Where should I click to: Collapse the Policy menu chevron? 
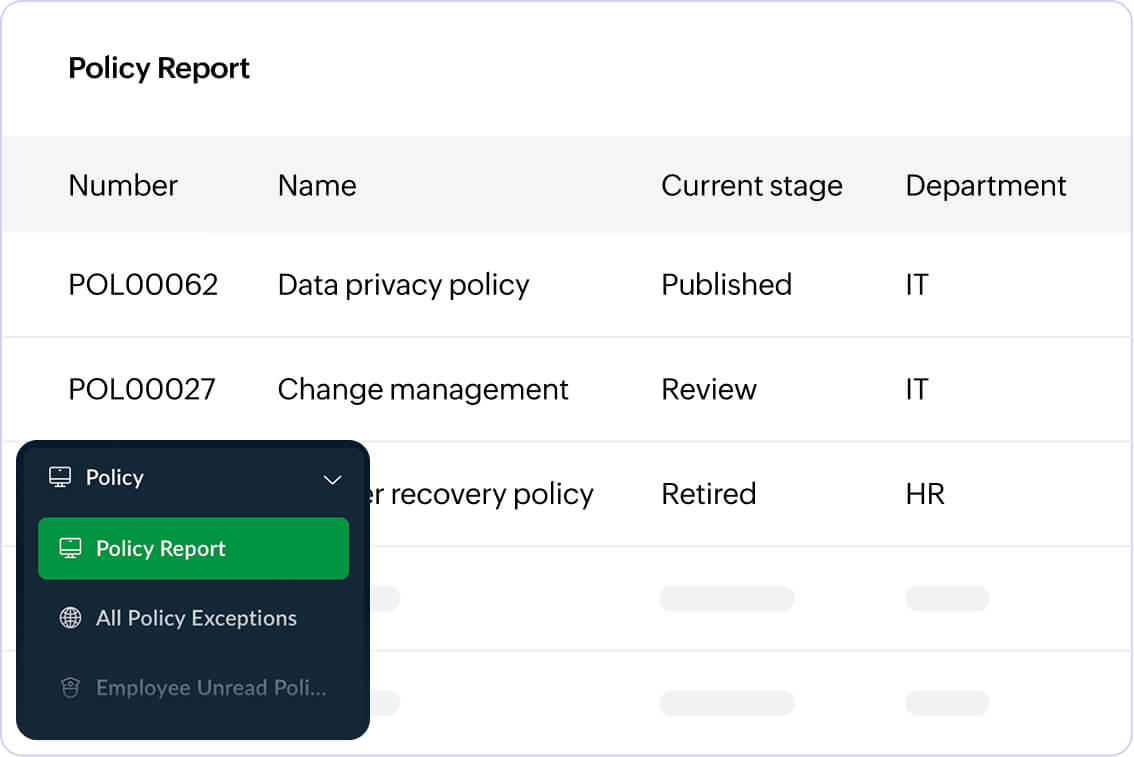pyautogui.click(x=333, y=480)
